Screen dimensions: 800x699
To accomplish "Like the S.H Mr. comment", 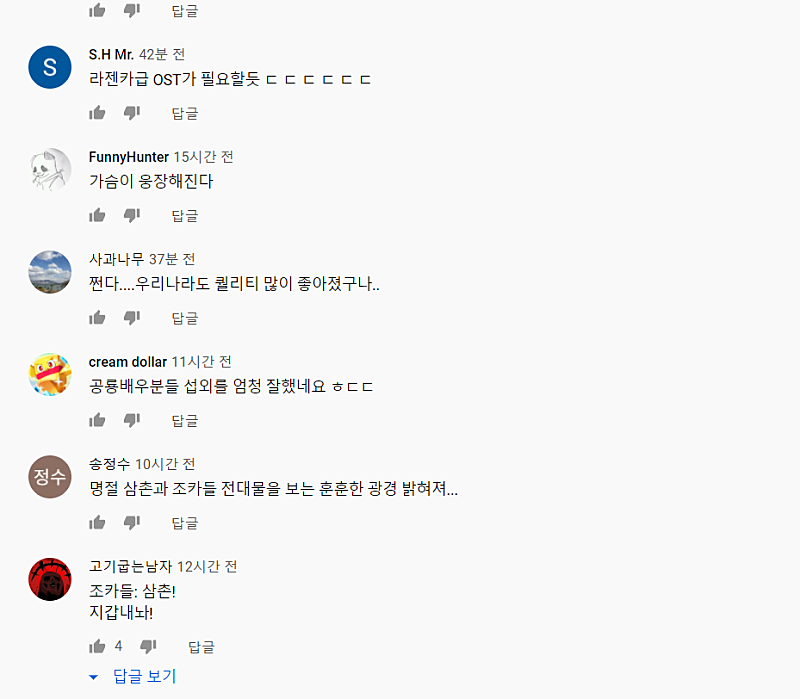I will click(97, 113).
